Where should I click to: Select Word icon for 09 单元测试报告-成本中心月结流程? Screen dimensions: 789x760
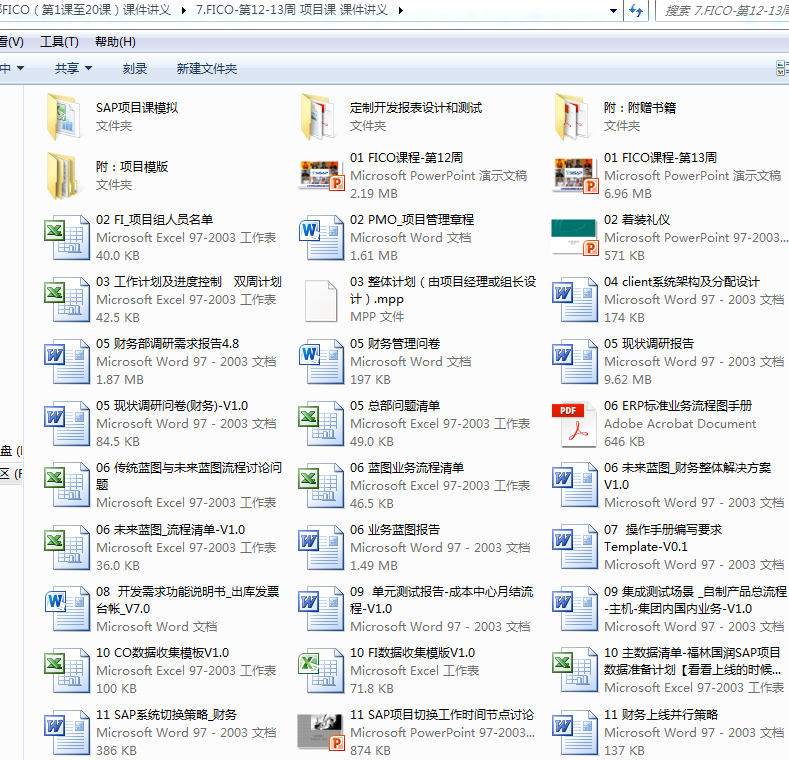coord(321,609)
